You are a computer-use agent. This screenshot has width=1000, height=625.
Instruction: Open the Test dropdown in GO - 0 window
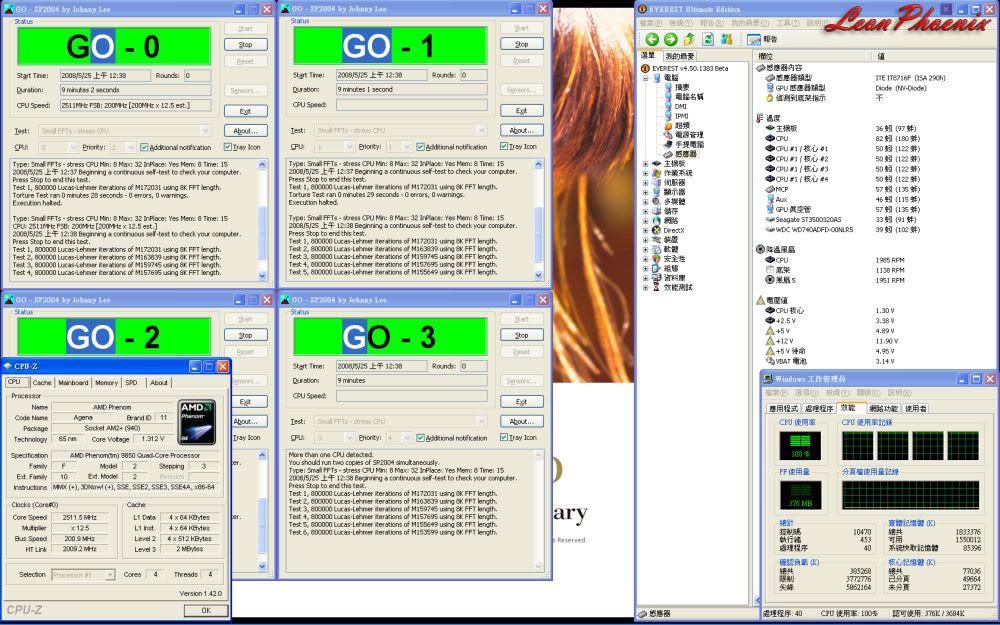tap(205, 131)
